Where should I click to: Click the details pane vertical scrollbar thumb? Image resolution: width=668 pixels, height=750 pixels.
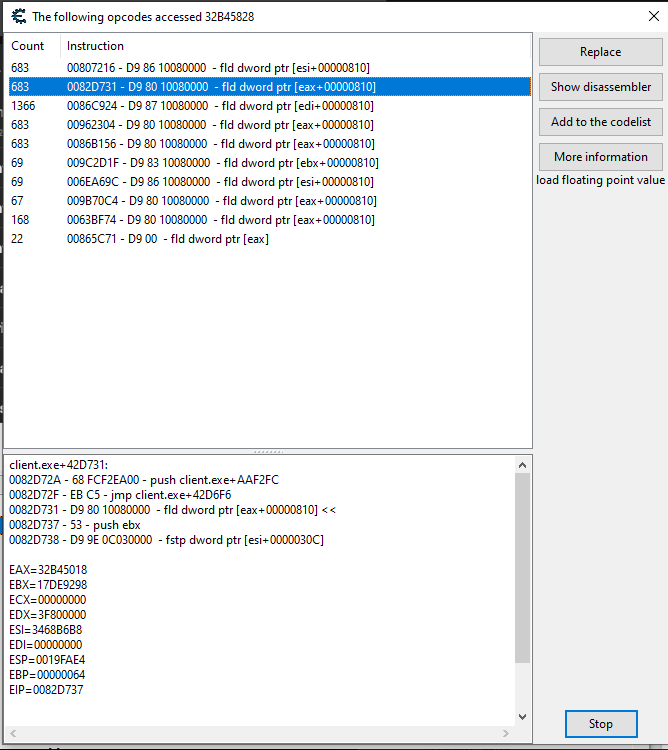coord(523,568)
